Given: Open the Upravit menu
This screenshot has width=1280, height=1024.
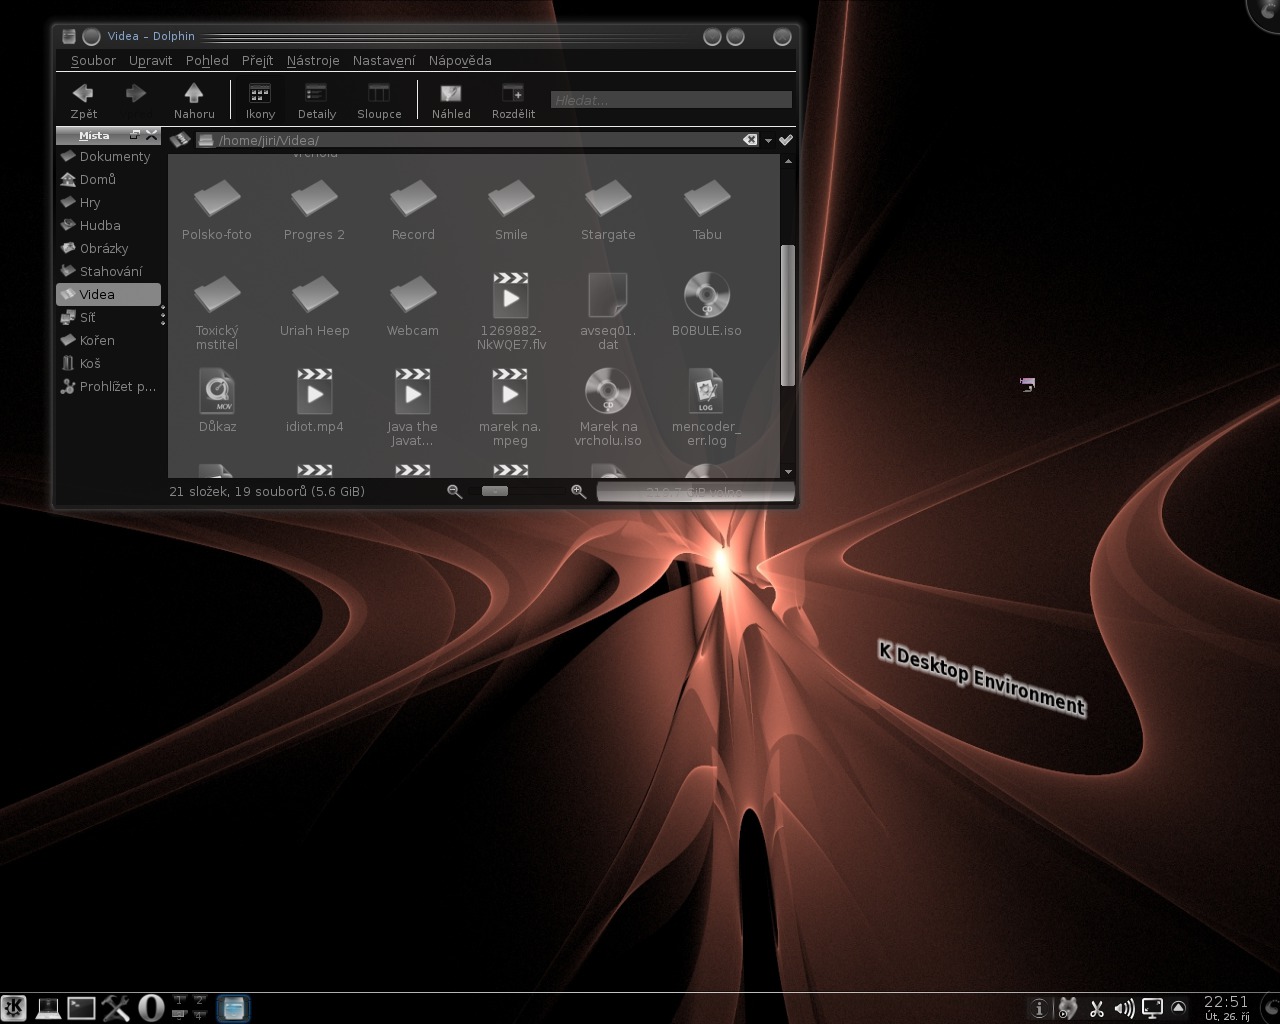Looking at the screenshot, I should [150, 60].
